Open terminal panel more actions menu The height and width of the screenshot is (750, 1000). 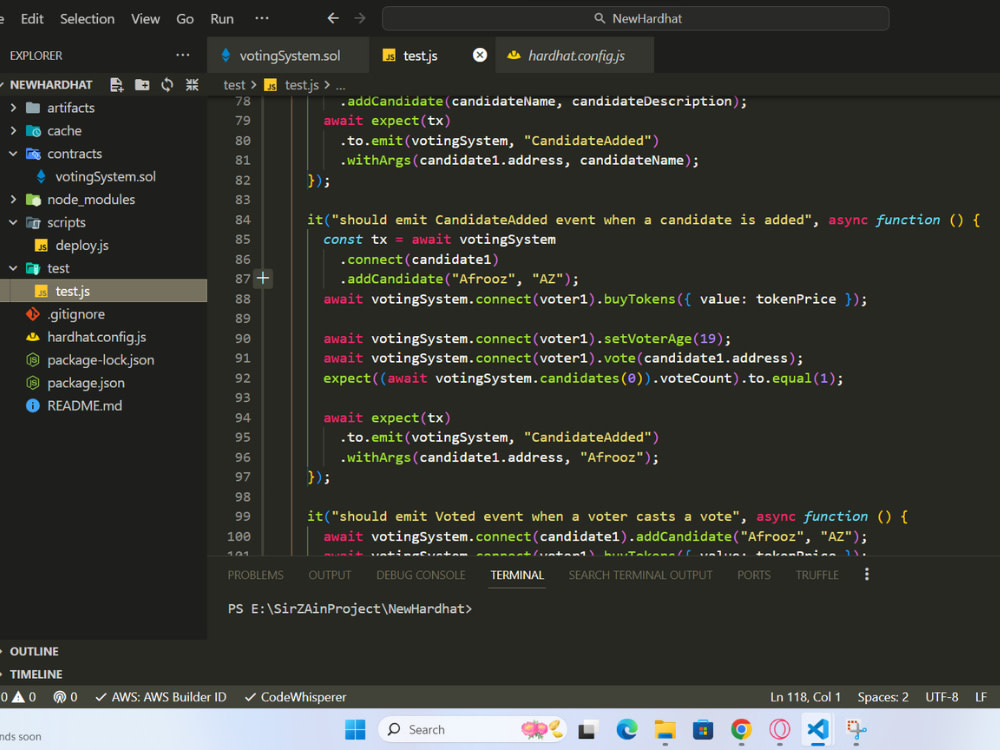click(x=866, y=574)
